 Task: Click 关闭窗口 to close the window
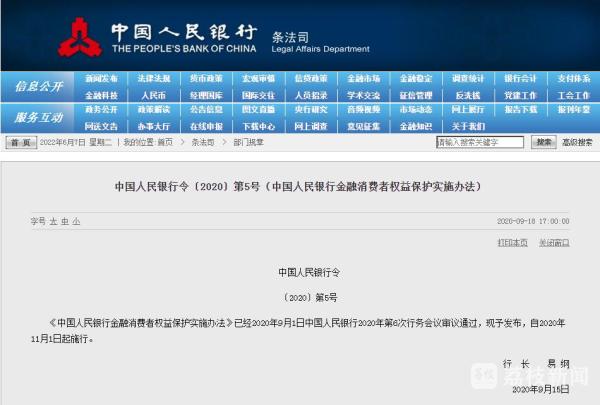click(x=554, y=243)
